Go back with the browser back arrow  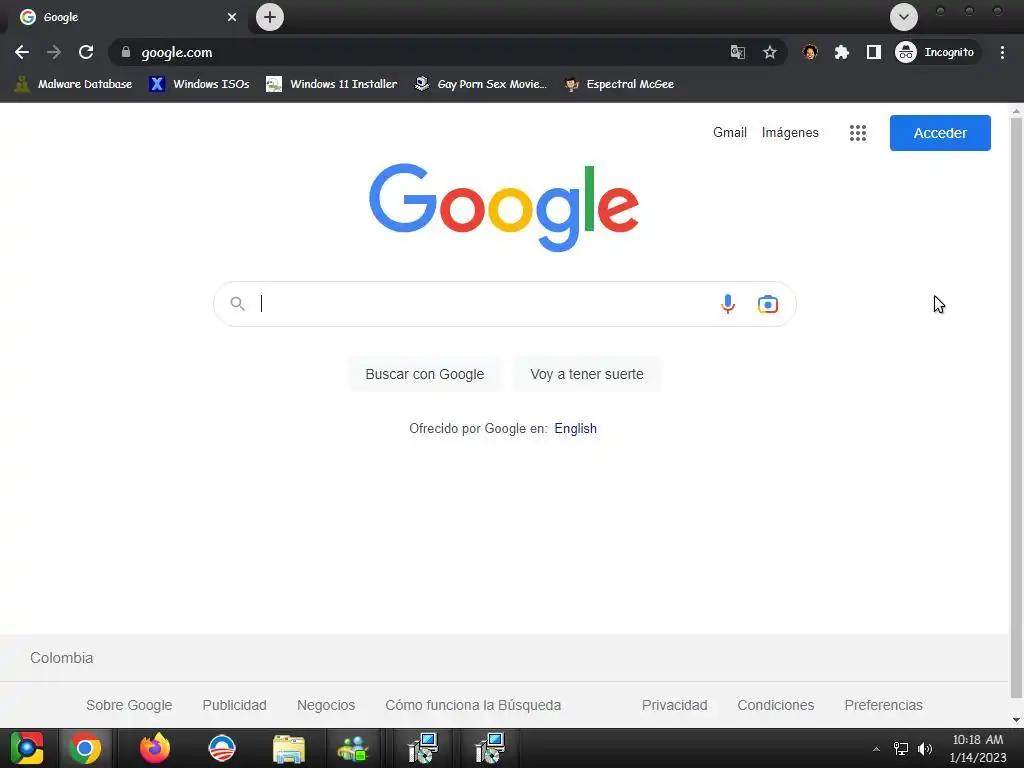click(x=22, y=52)
